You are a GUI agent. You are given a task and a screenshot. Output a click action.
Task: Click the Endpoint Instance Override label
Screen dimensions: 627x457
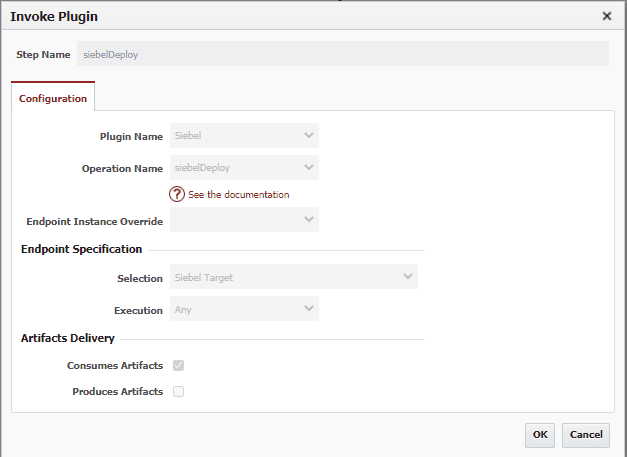(x=94, y=222)
